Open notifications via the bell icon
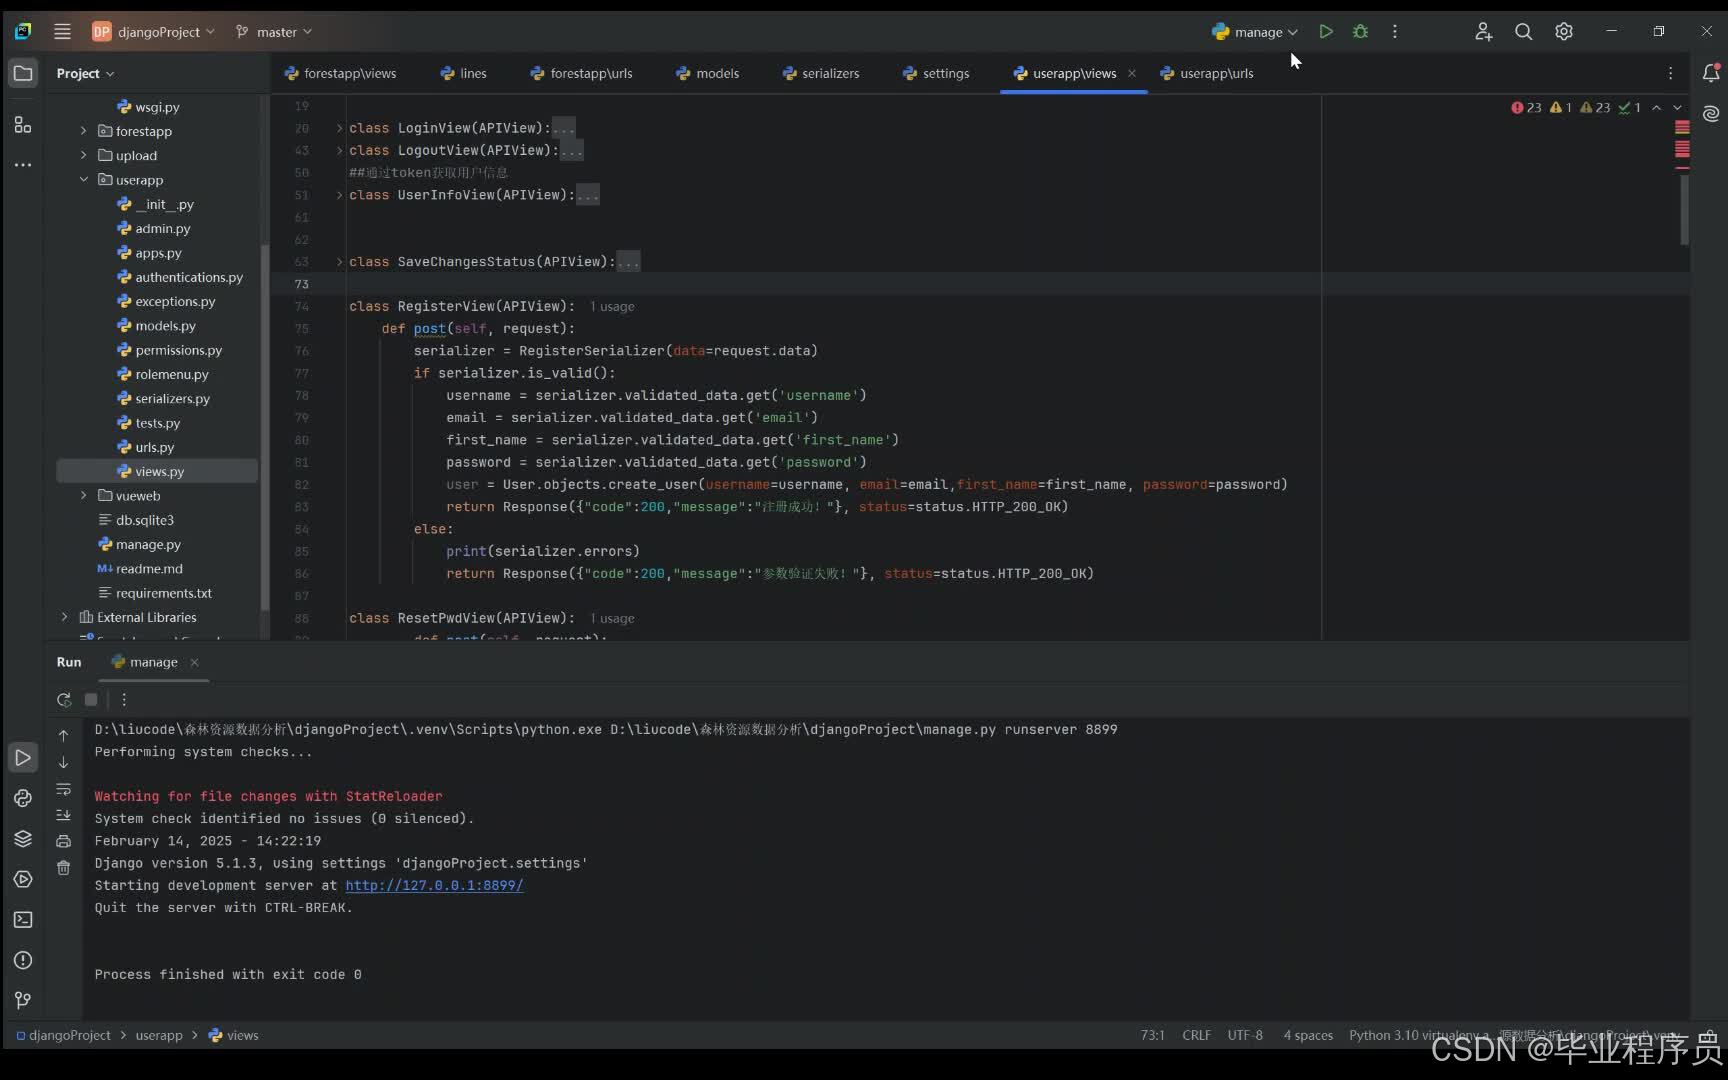Viewport: 1728px width, 1080px height. [1712, 72]
